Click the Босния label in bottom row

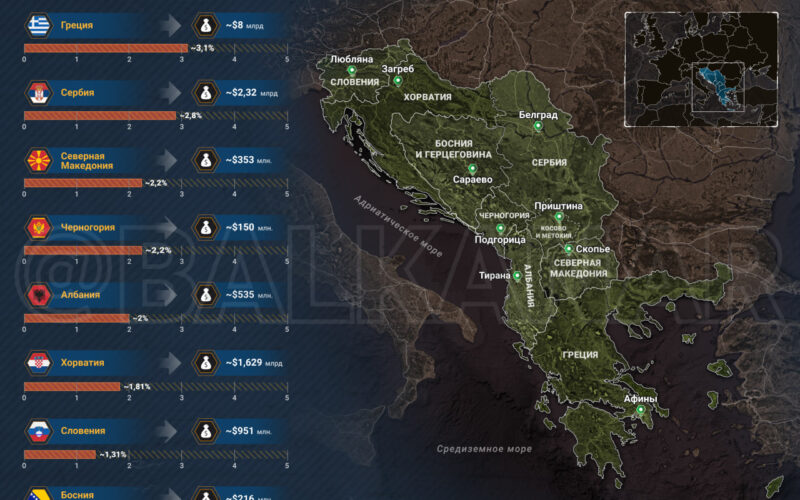(x=77, y=495)
